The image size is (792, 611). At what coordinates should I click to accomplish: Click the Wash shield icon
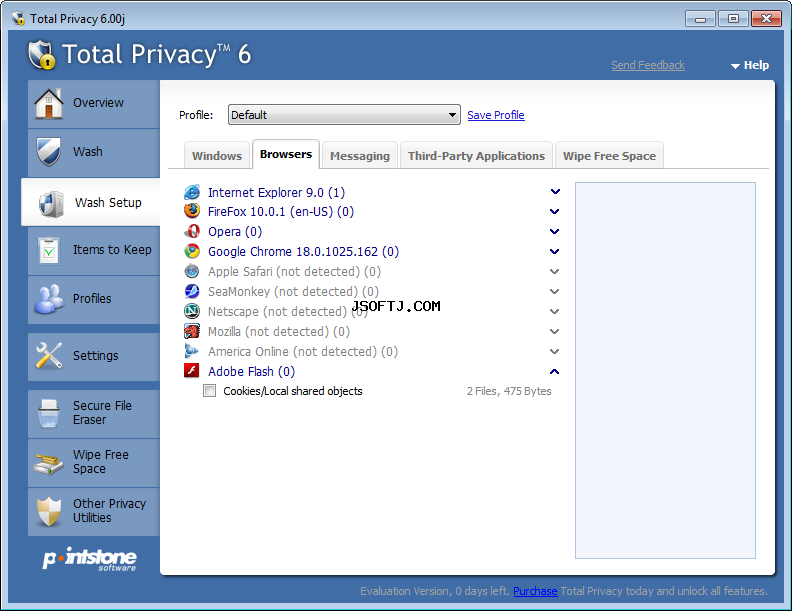[48, 151]
